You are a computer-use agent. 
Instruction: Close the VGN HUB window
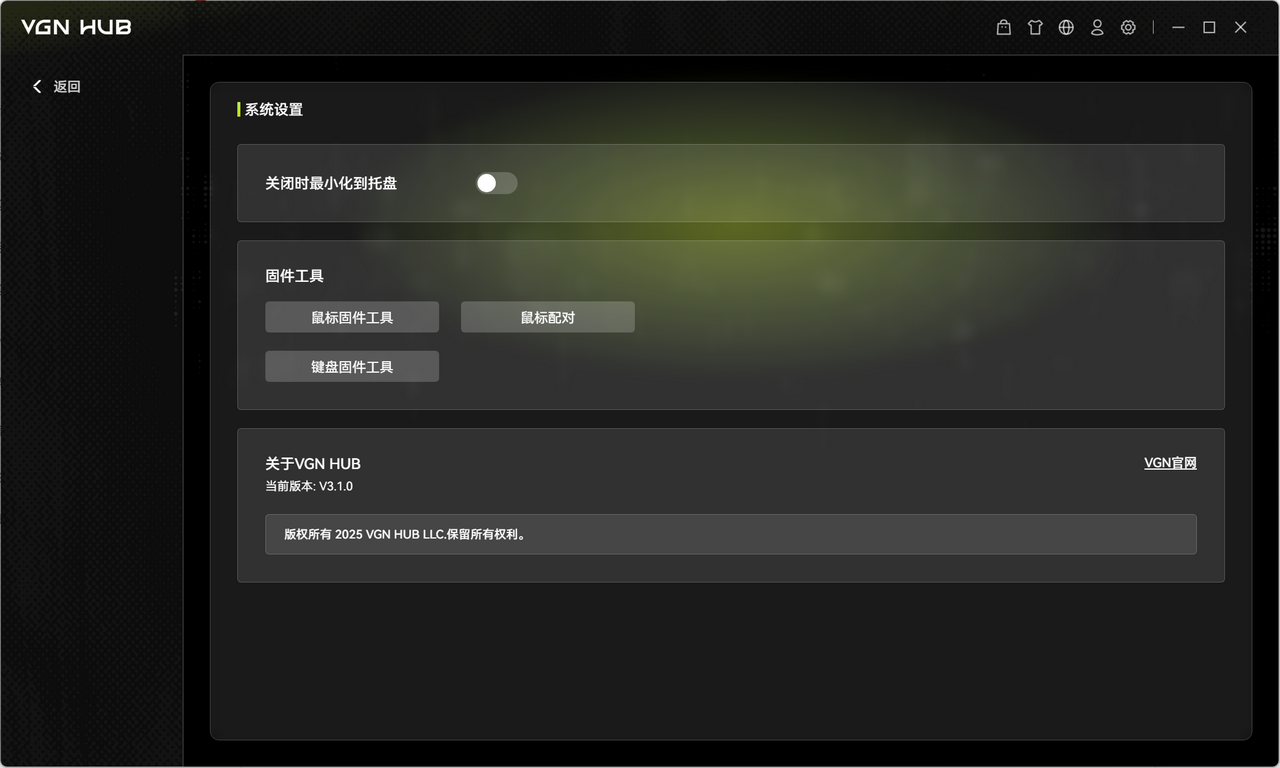1241,28
